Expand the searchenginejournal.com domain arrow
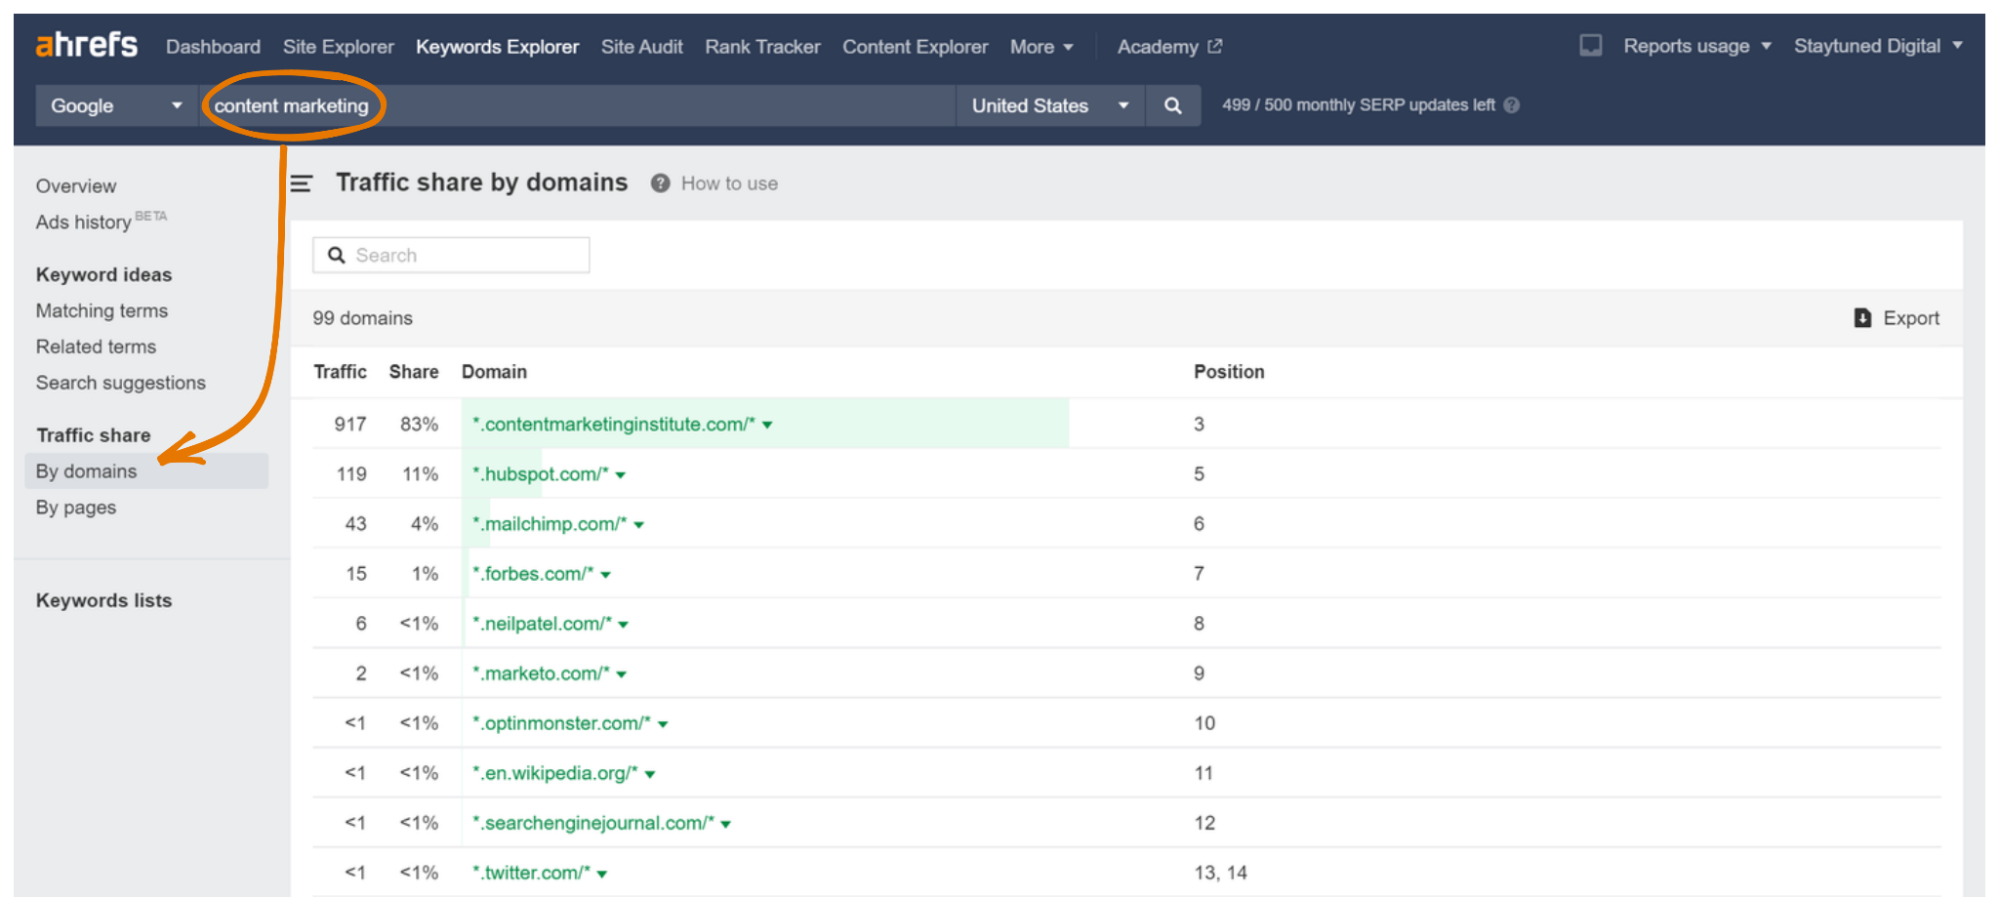The height and width of the screenshot is (911, 1999). [x=726, y=825]
